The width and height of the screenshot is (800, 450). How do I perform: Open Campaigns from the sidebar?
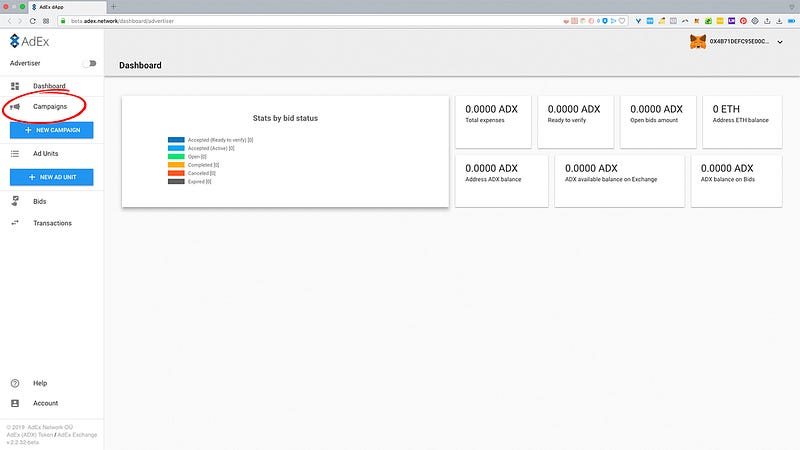pos(50,107)
